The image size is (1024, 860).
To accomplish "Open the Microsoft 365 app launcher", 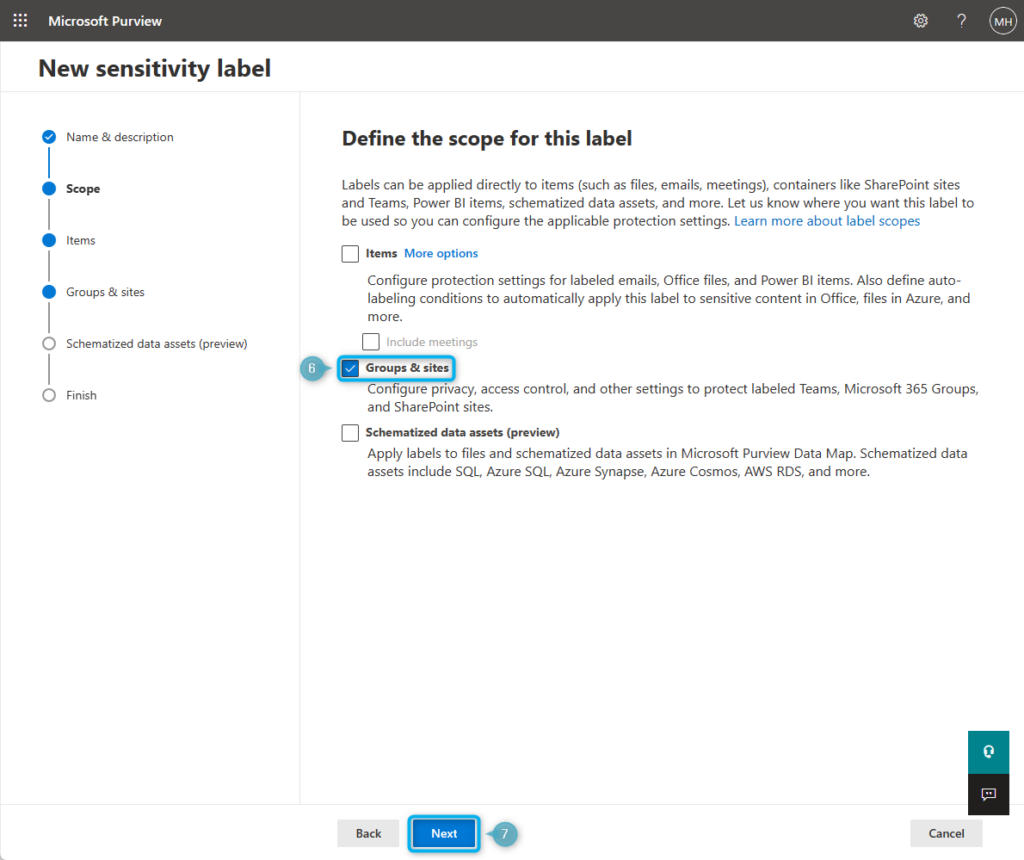I will (x=20, y=20).
